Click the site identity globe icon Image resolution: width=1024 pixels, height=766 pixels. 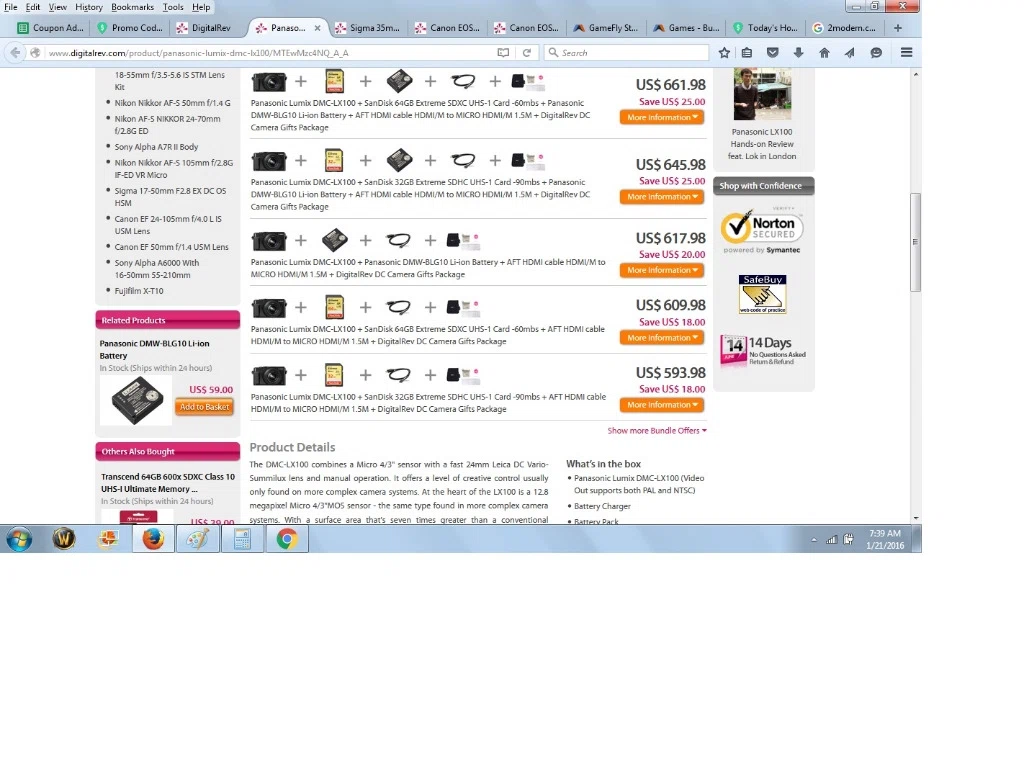pos(35,53)
